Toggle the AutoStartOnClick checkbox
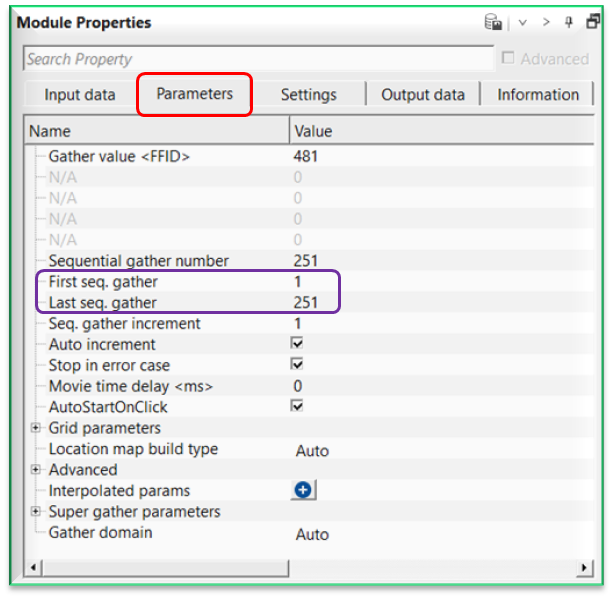This screenshot has width=613, height=599. [297, 407]
